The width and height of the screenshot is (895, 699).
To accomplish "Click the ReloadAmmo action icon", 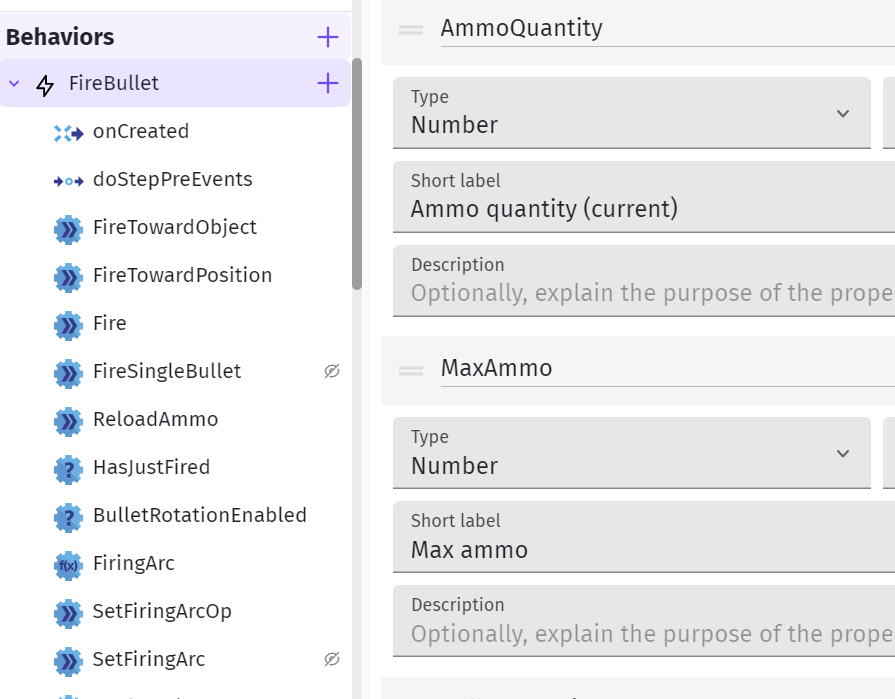I will [x=68, y=421].
